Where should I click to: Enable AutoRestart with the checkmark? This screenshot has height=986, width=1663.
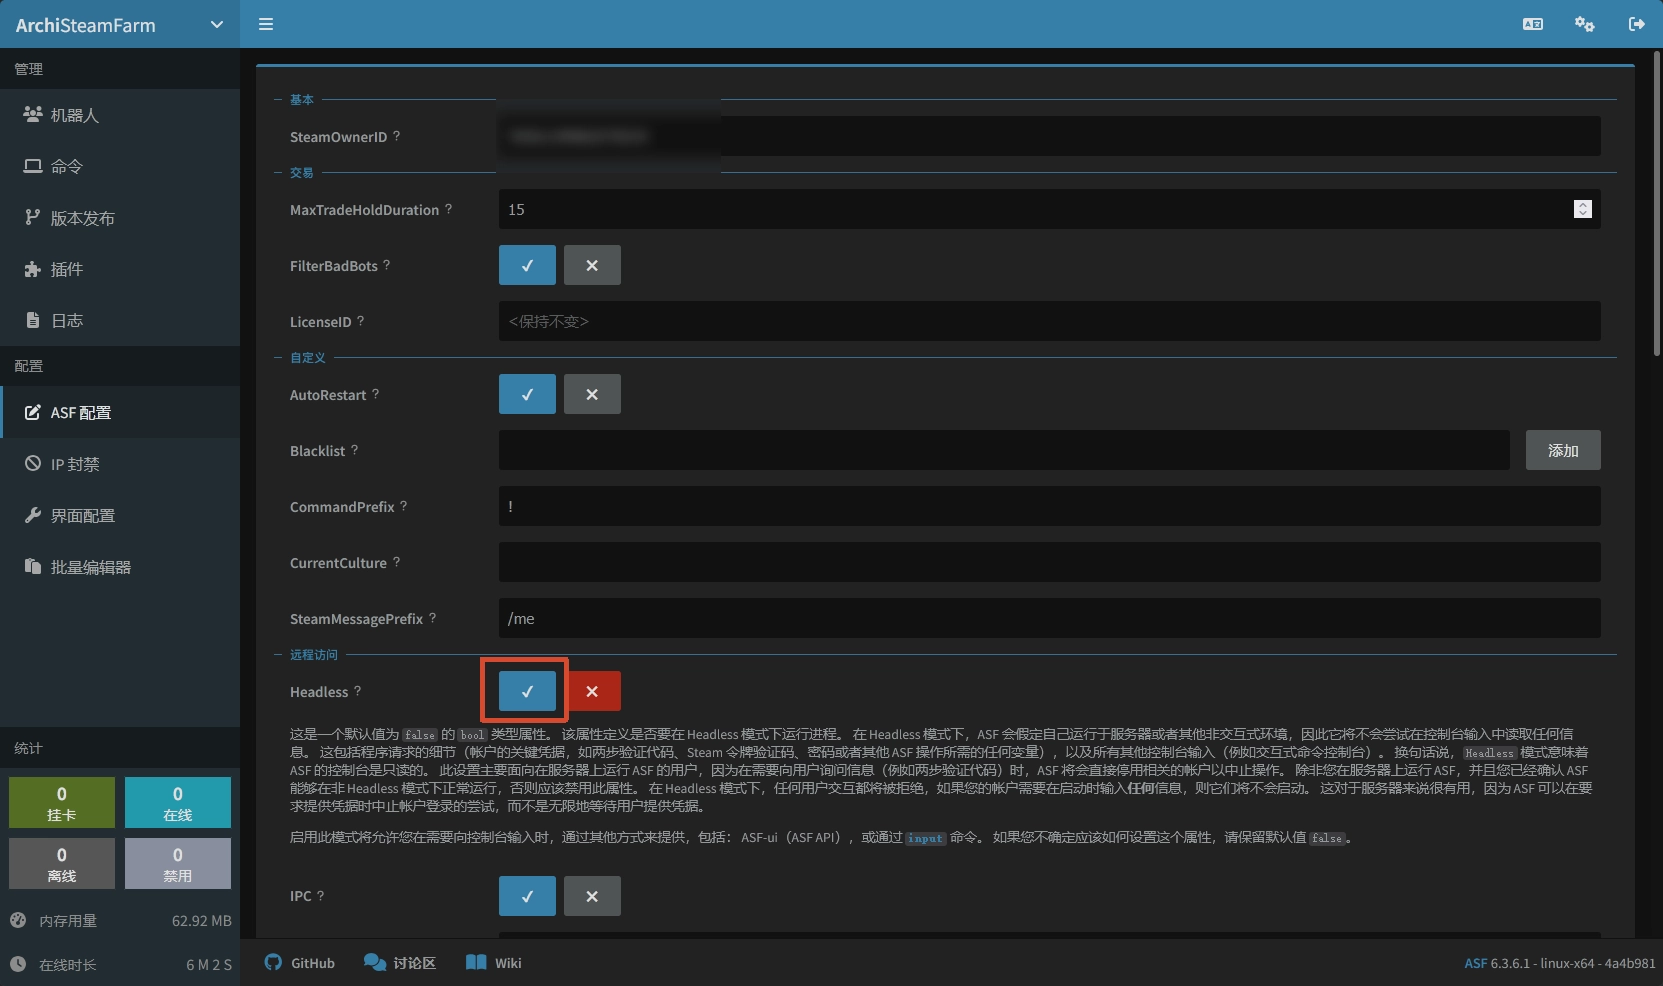tap(527, 394)
